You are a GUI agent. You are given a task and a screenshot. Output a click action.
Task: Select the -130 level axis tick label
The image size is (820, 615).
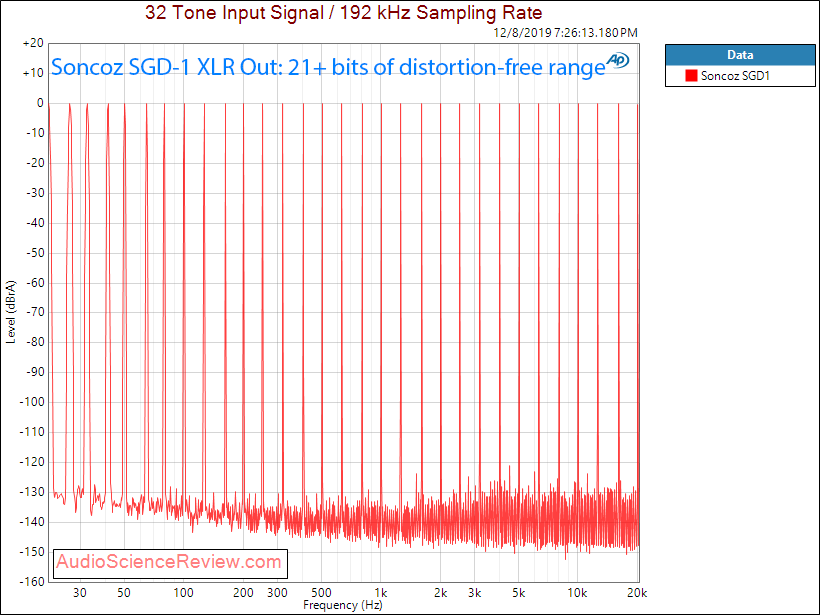point(32,492)
